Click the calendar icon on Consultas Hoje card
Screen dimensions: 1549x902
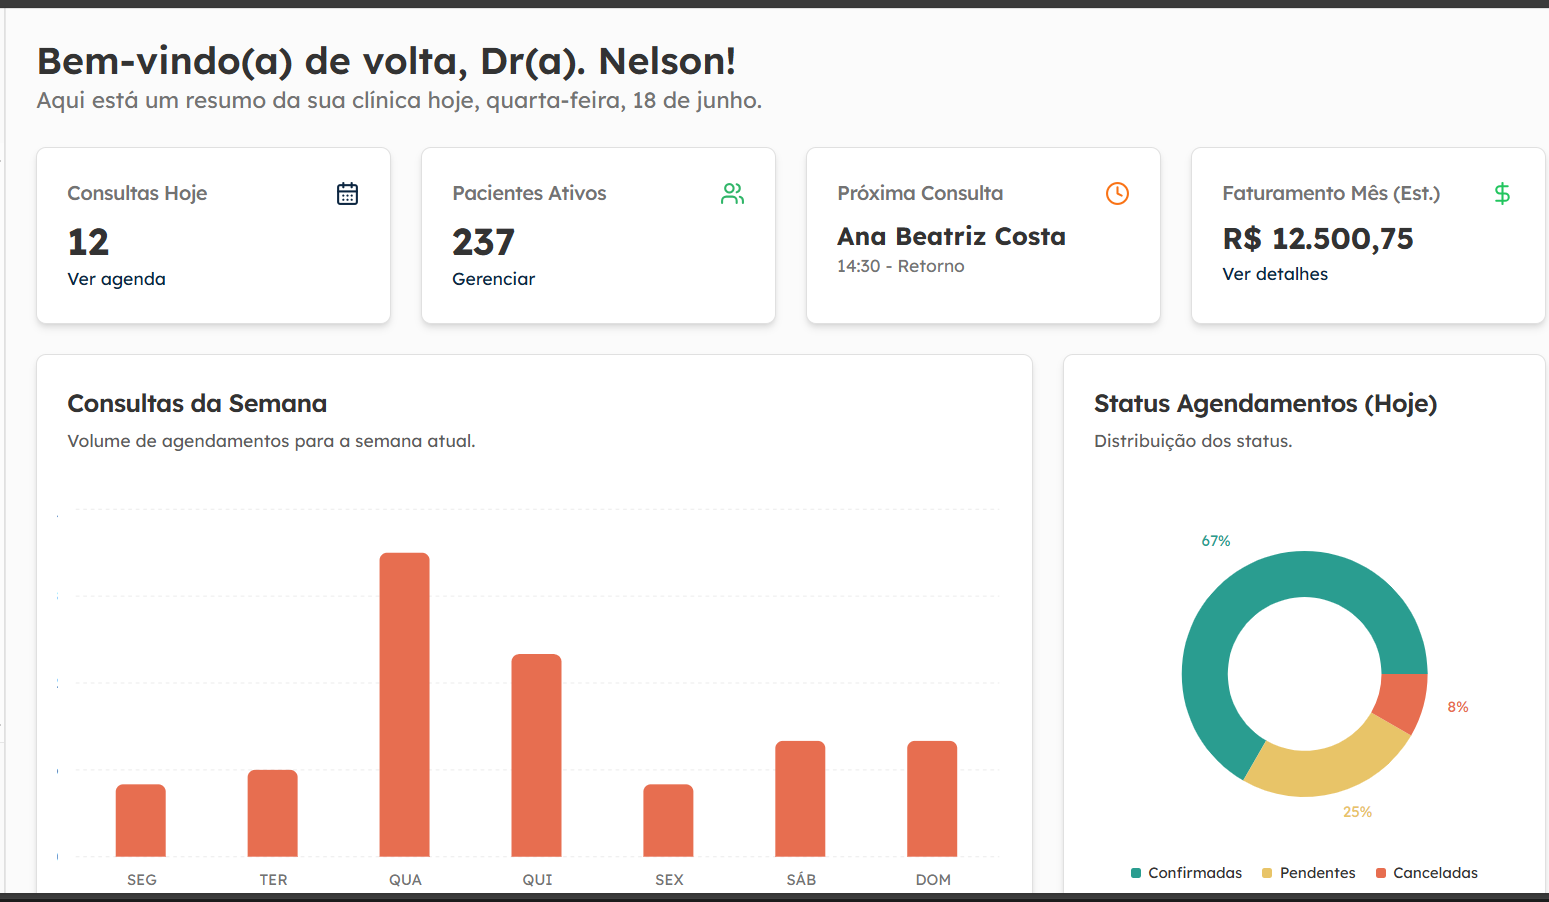[x=347, y=193]
